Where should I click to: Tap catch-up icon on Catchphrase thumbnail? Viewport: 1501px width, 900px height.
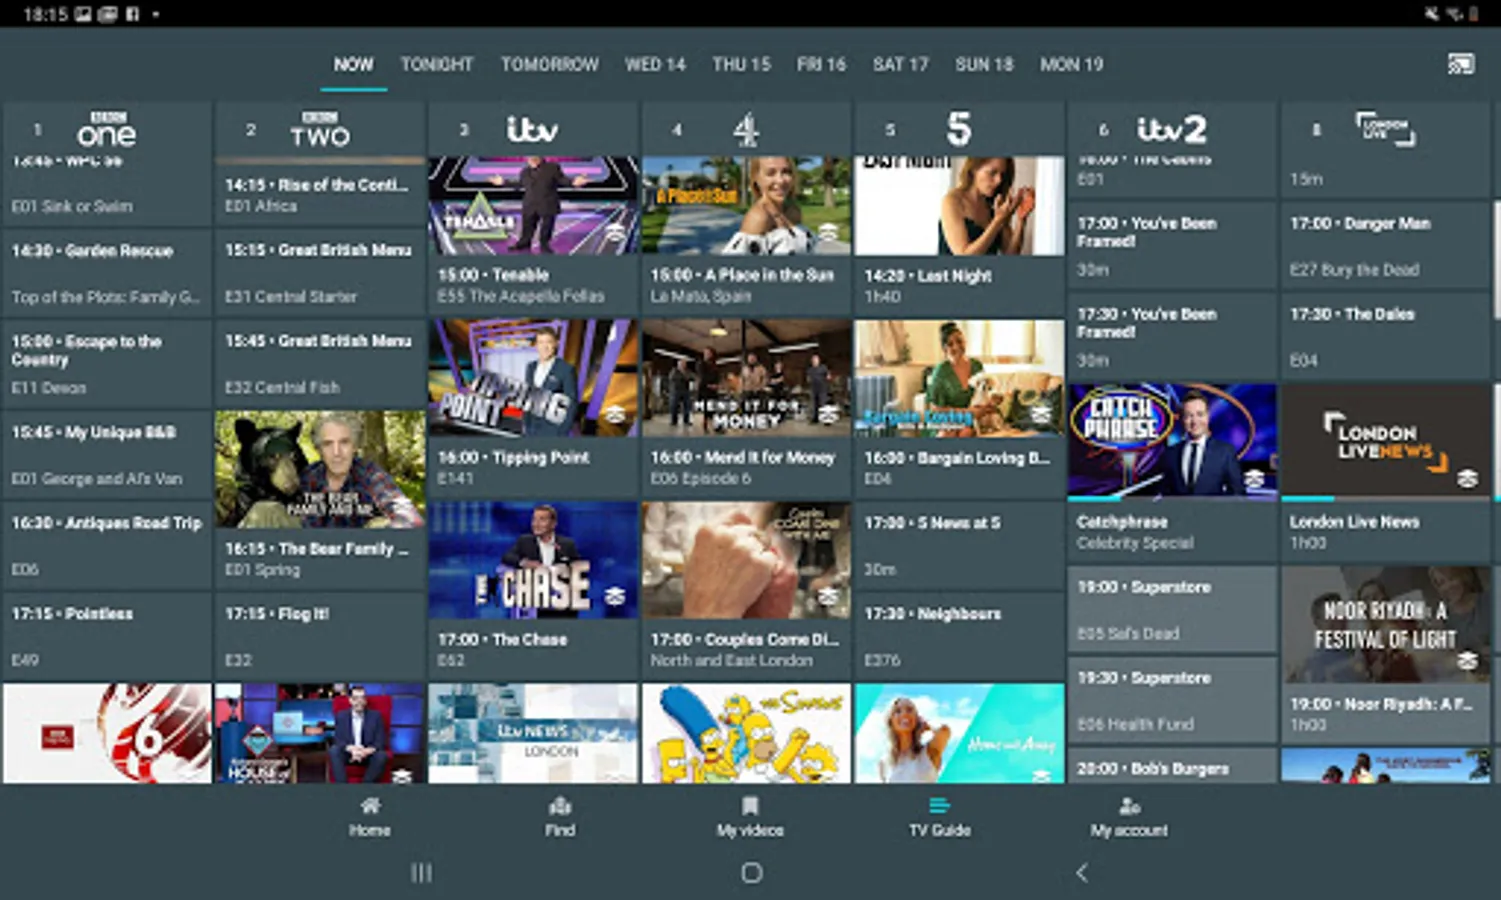pyautogui.click(x=1254, y=479)
